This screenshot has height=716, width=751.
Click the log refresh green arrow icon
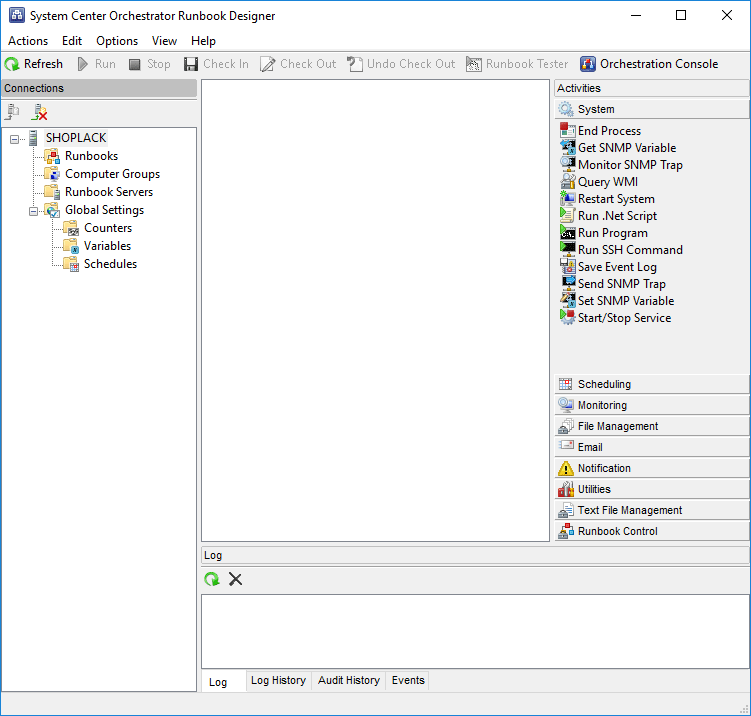click(x=212, y=580)
